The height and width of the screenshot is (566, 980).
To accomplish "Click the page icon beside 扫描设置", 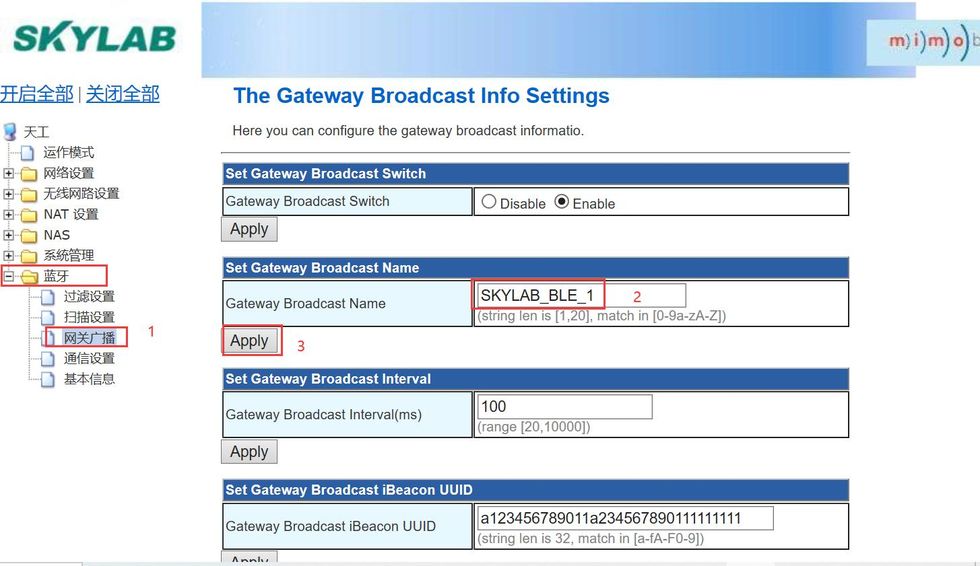I will (x=48, y=318).
